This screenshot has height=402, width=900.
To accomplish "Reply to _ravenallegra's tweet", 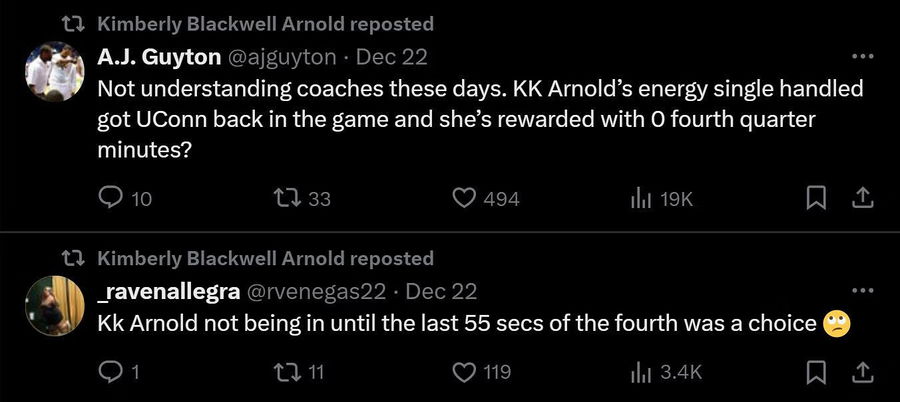I will [x=110, y=372].
